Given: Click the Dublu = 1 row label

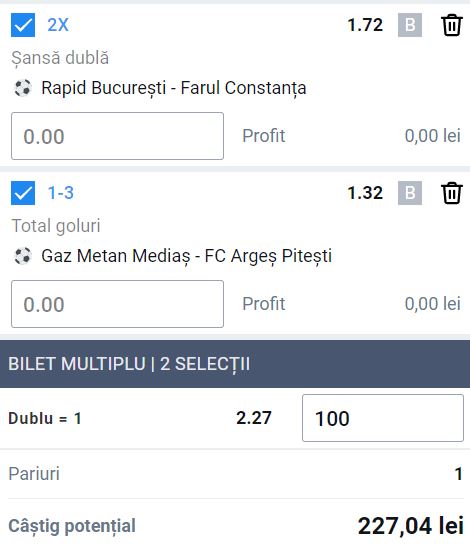Looking at the screenshot, I should (x=45, y=418).
